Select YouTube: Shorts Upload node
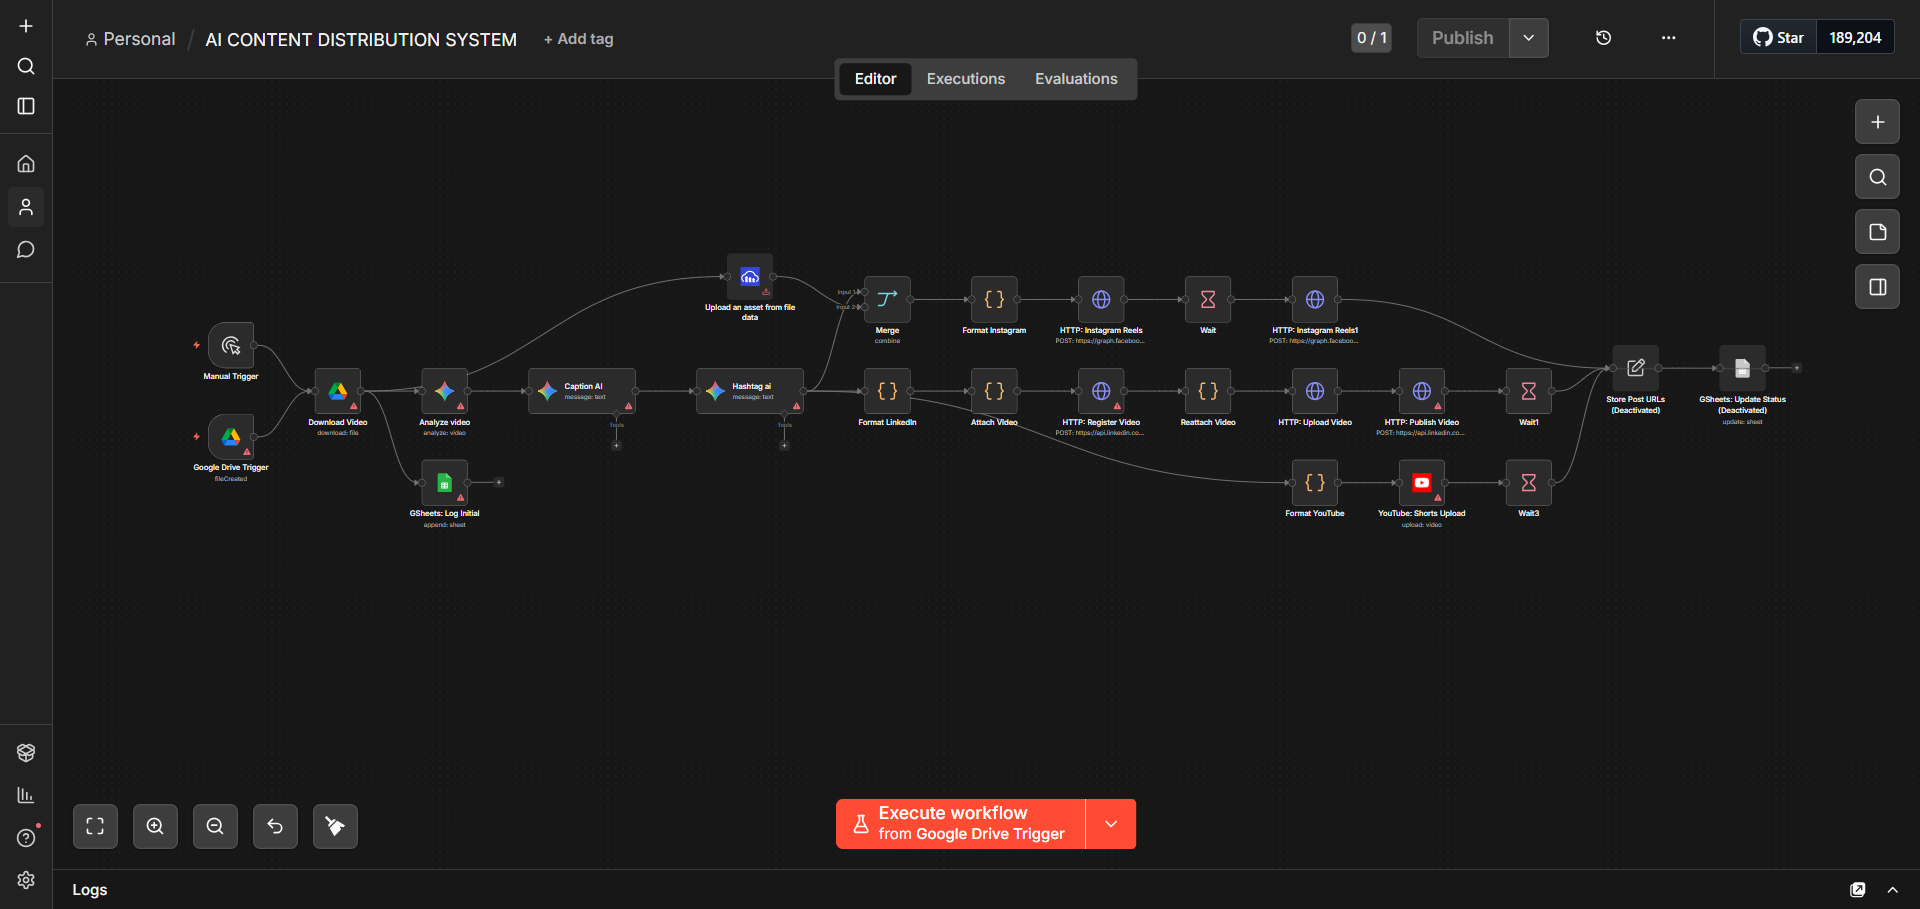 [x=1422, y=483]
